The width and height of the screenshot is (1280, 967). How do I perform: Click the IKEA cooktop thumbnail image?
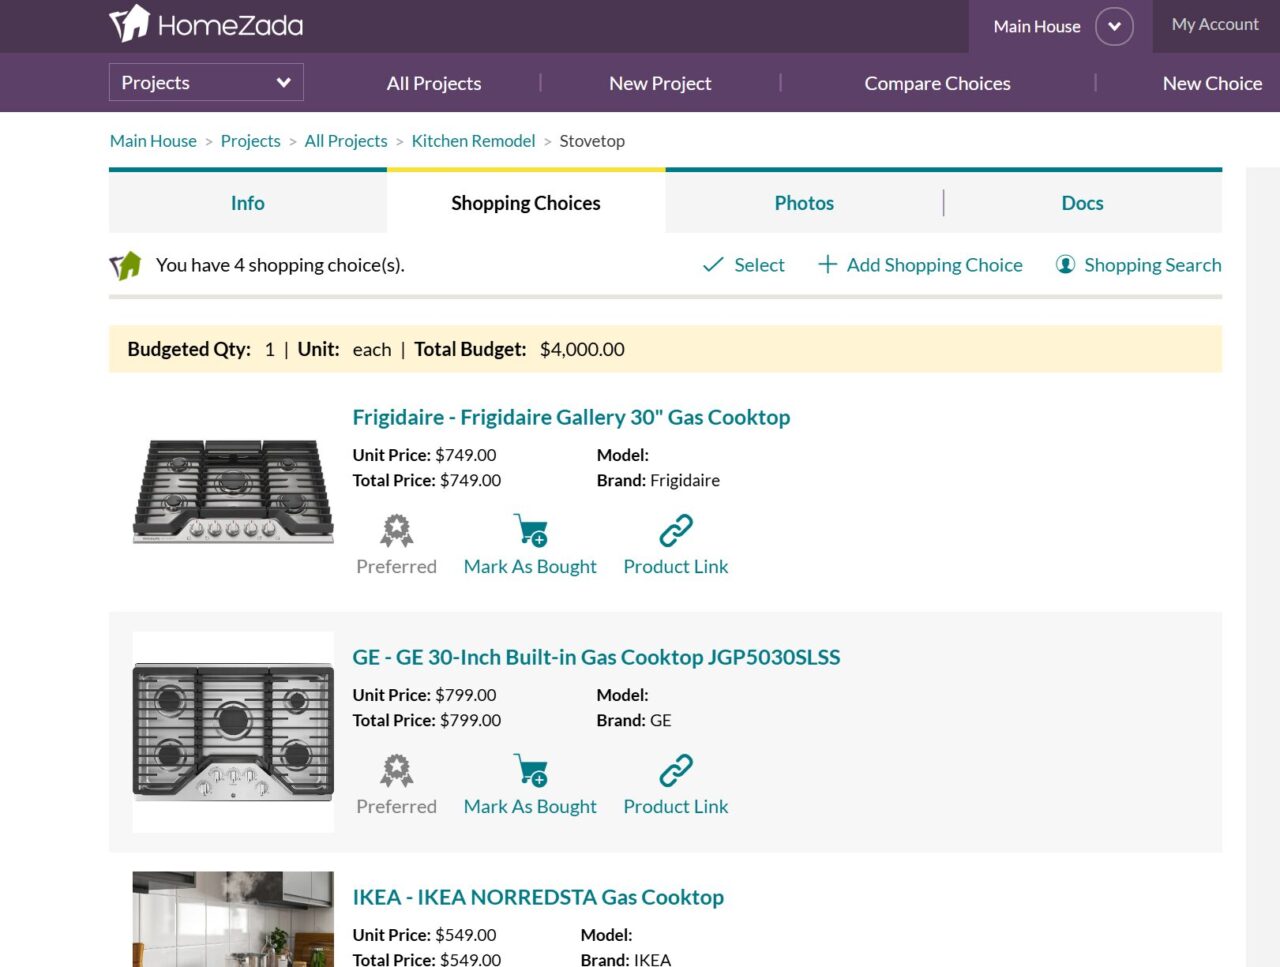pyautogui.click(x=233, y=919)
